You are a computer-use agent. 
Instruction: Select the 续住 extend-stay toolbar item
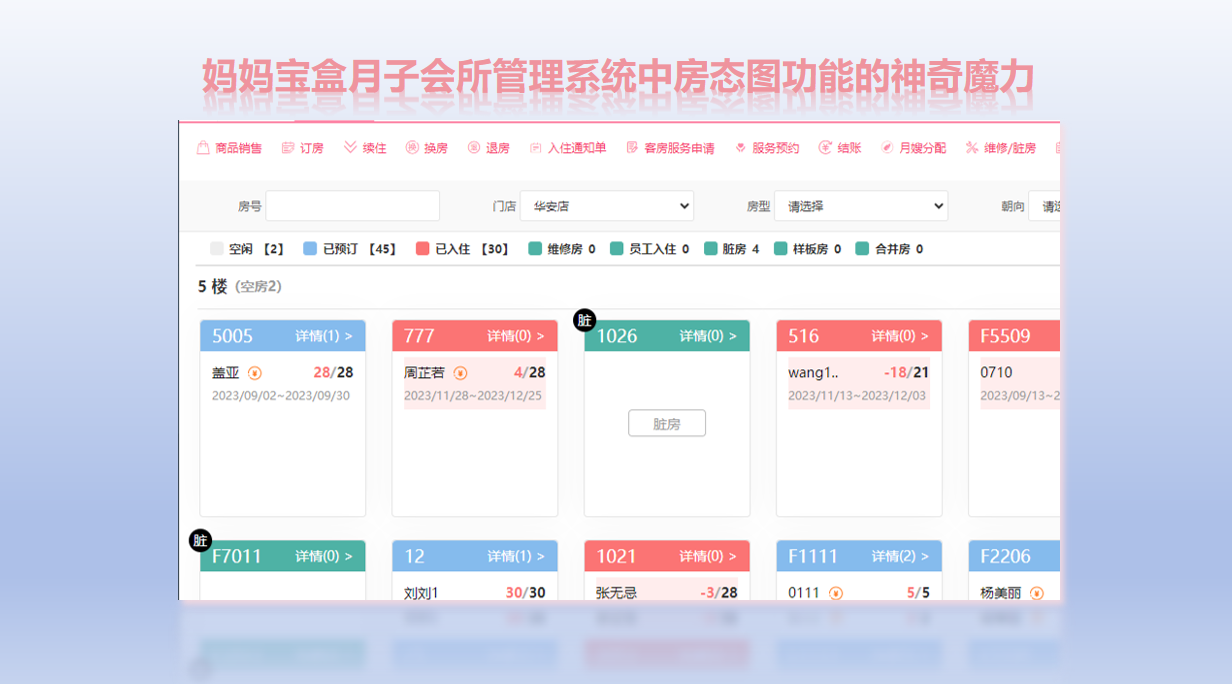click(x=365, y=148)
